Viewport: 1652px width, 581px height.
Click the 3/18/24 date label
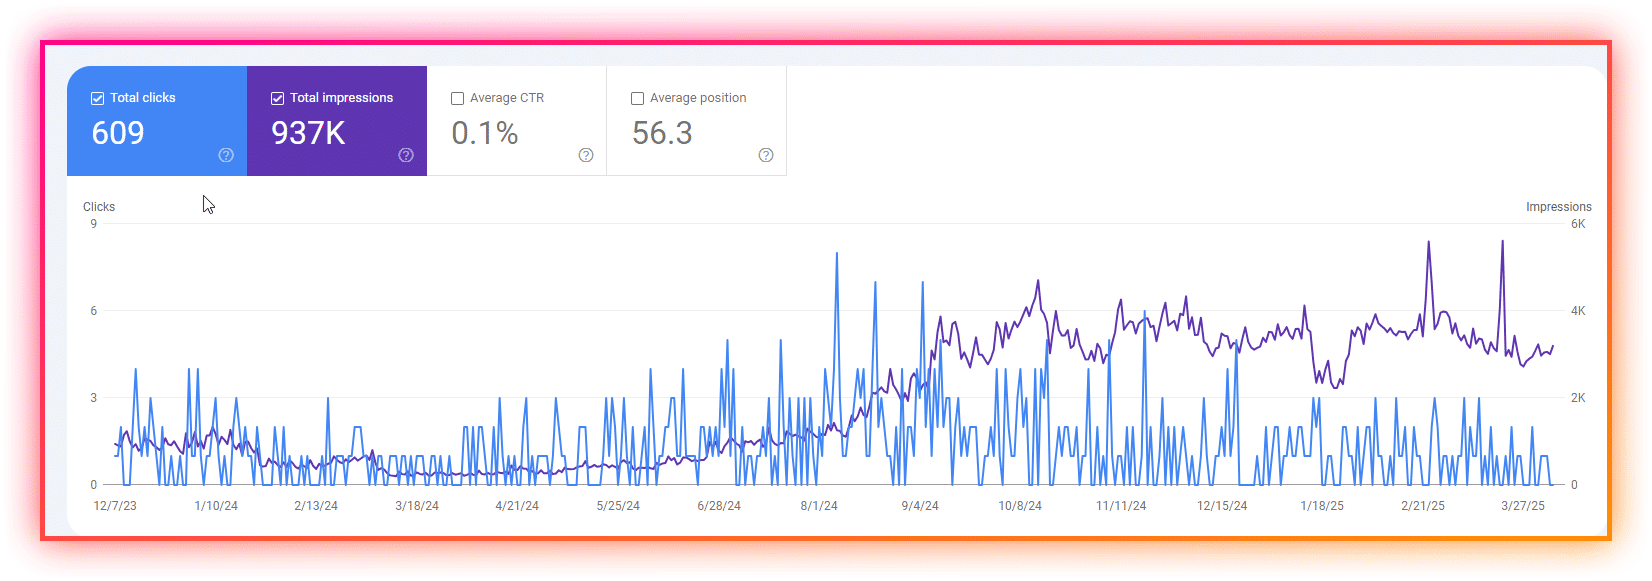[x=417, y=506]
